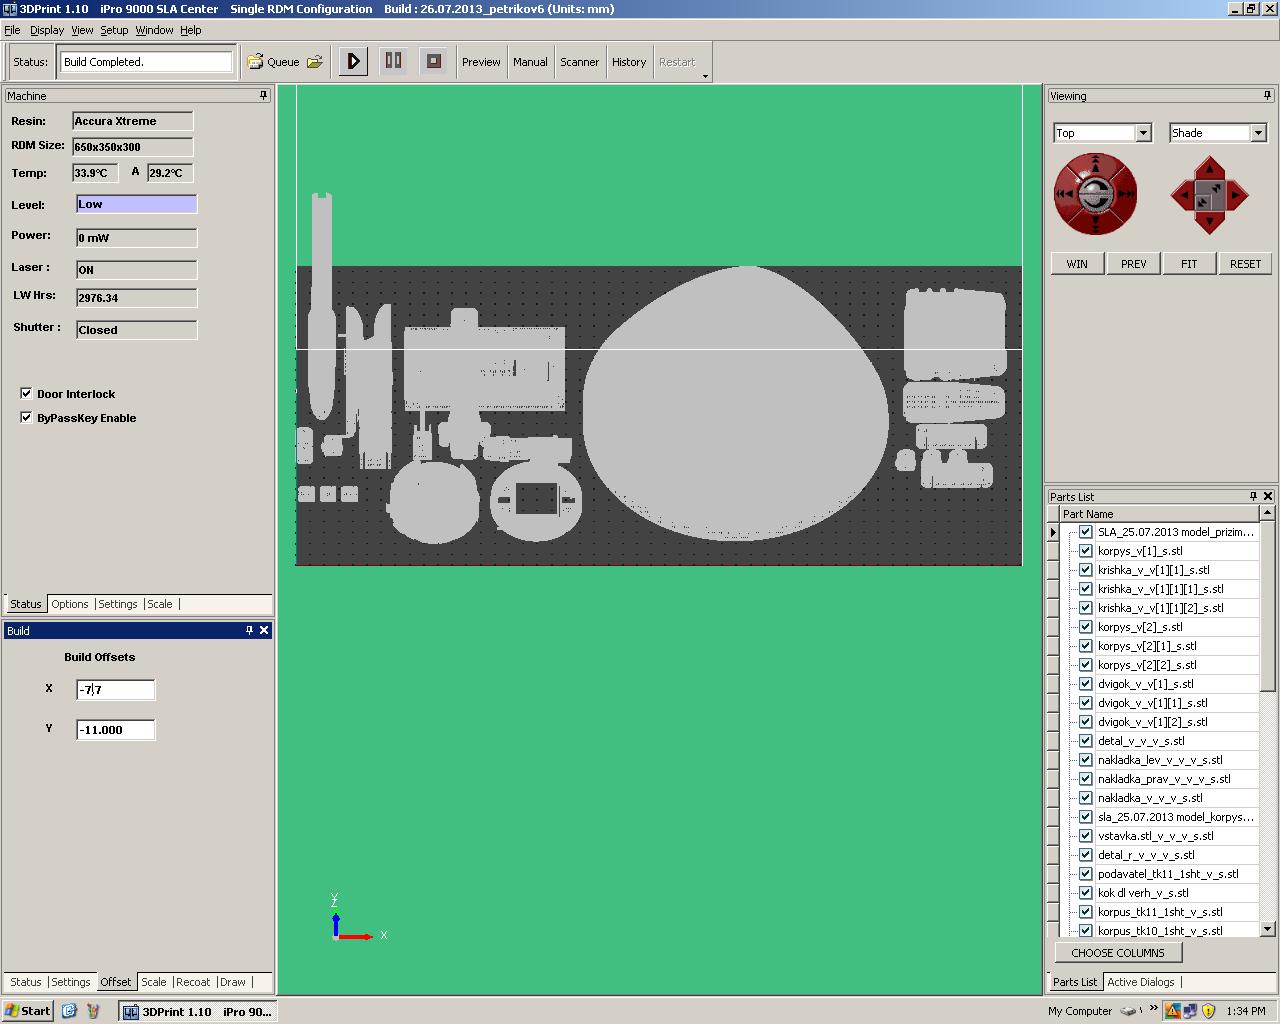Uncheck korpys_v[1]_s.stl in Parts List
1280x1024 pixels.
point(1085,551)
